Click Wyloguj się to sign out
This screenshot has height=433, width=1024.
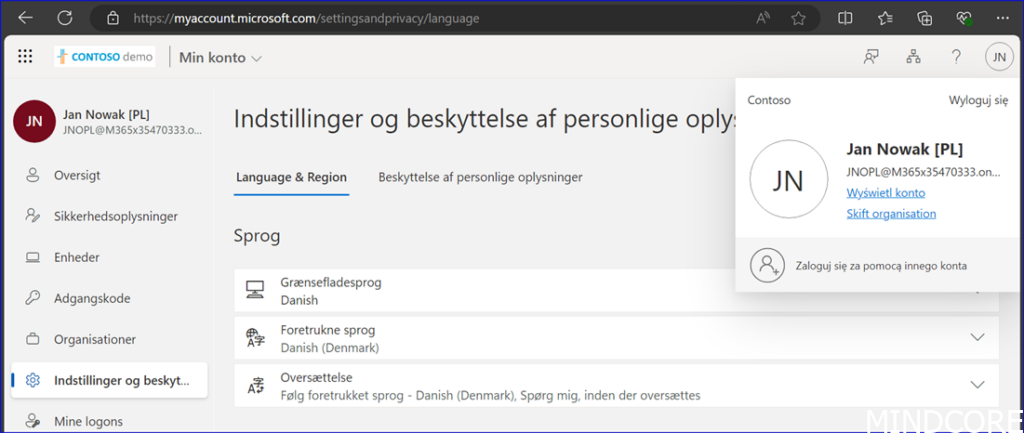pos(978,100)
